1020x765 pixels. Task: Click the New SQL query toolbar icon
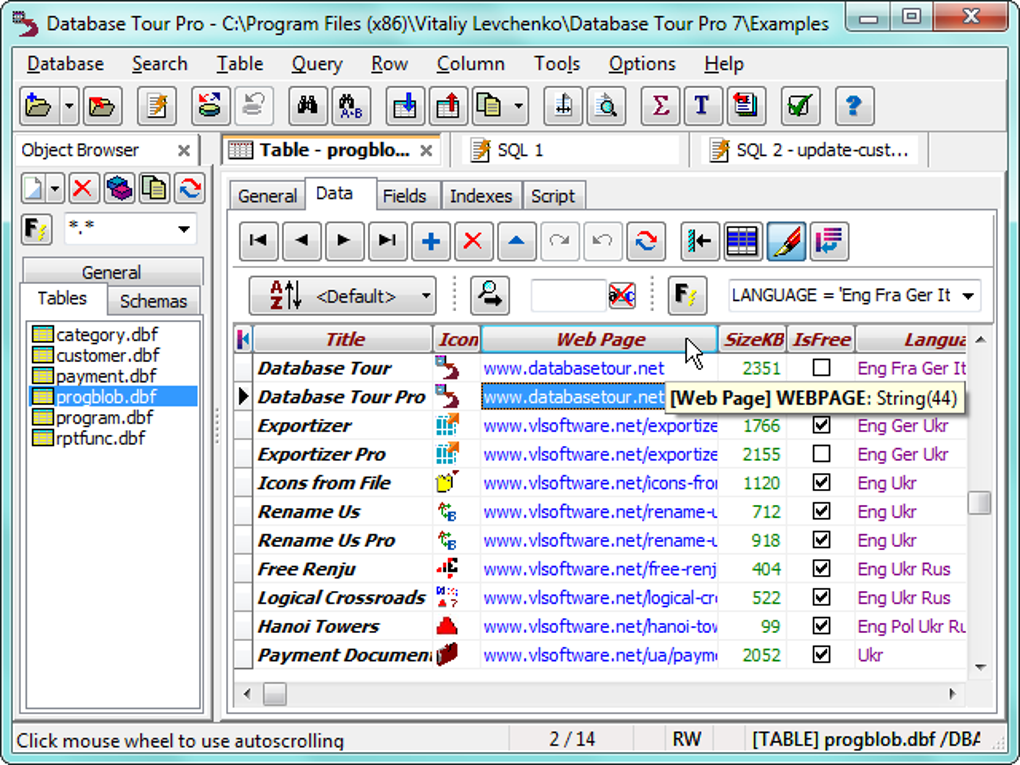click(x=157, y=105)
